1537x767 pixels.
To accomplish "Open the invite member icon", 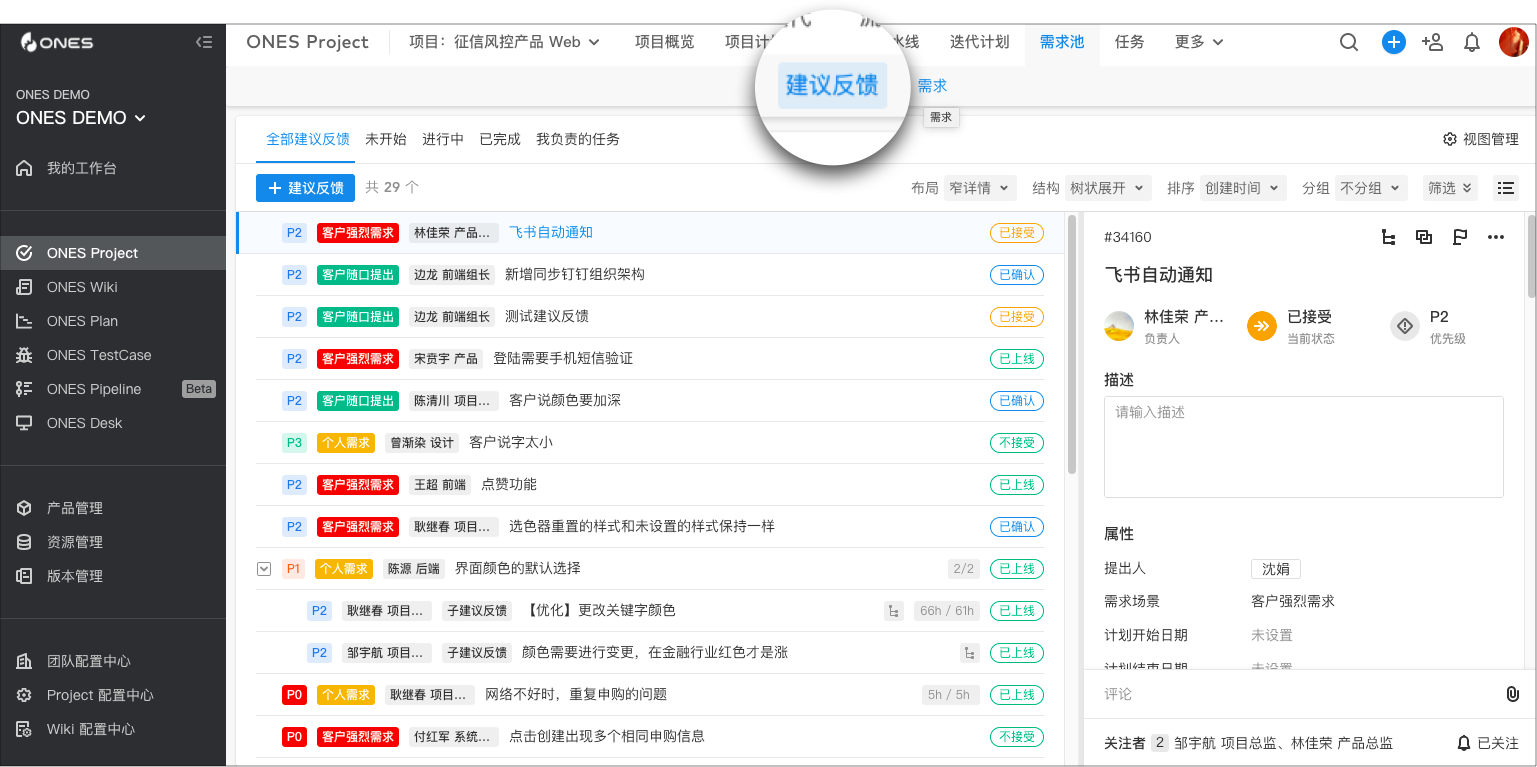I will tap(1432, 42).
